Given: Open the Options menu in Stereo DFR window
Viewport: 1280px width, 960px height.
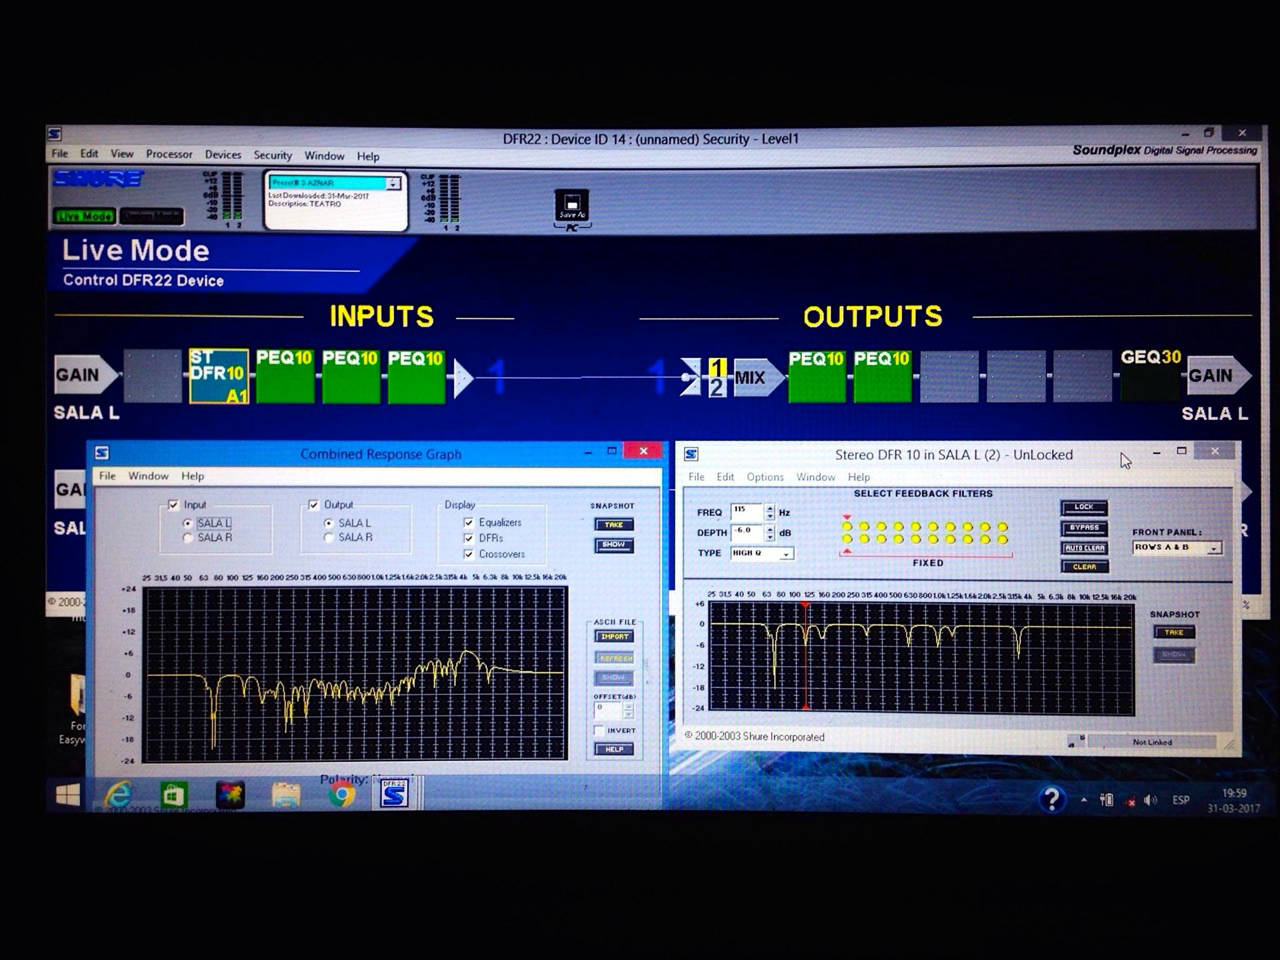Looking at the screenshot, I should tap(765, 477).
